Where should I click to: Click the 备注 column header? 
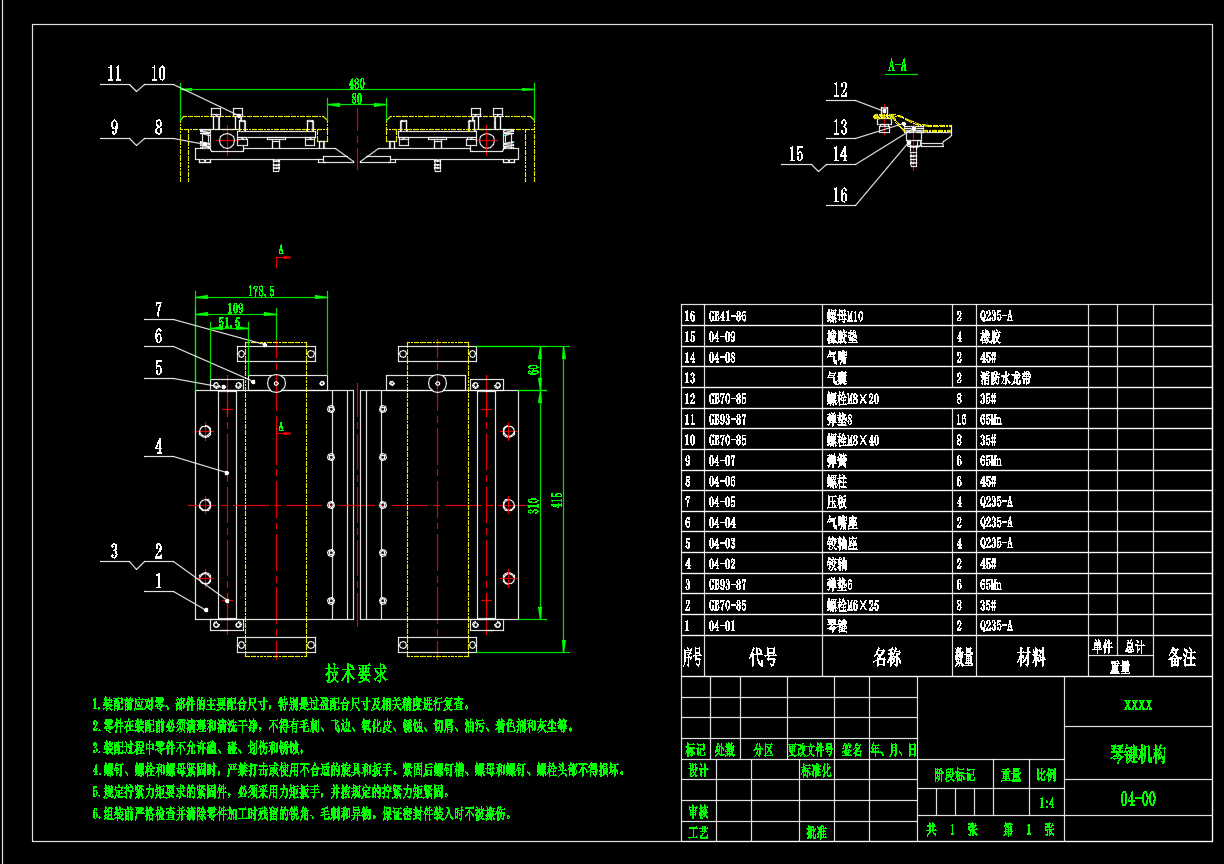[1181, 657]
